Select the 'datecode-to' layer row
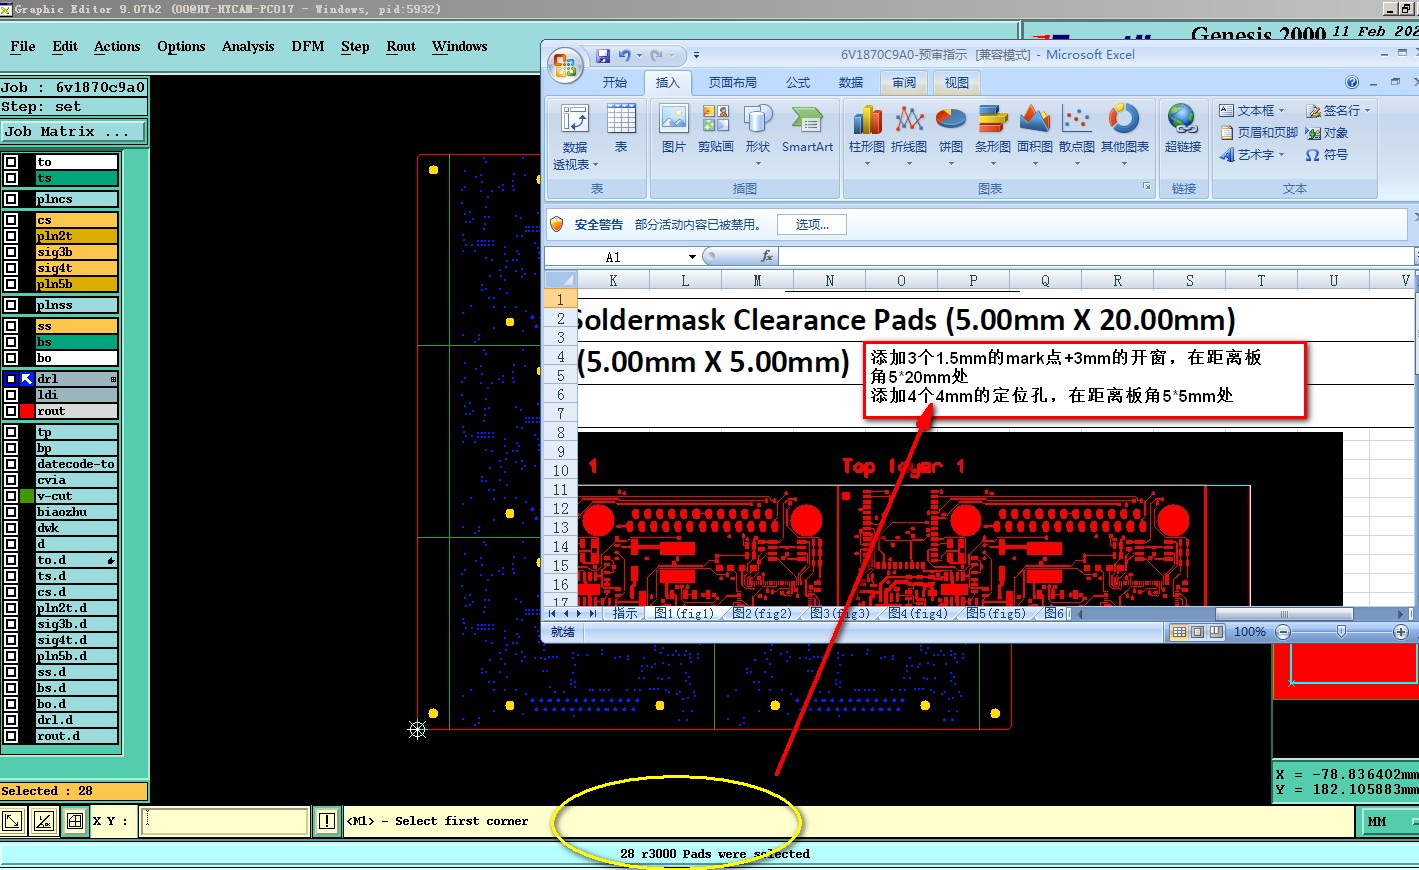 pyautogui.click(x=76, y=464)
